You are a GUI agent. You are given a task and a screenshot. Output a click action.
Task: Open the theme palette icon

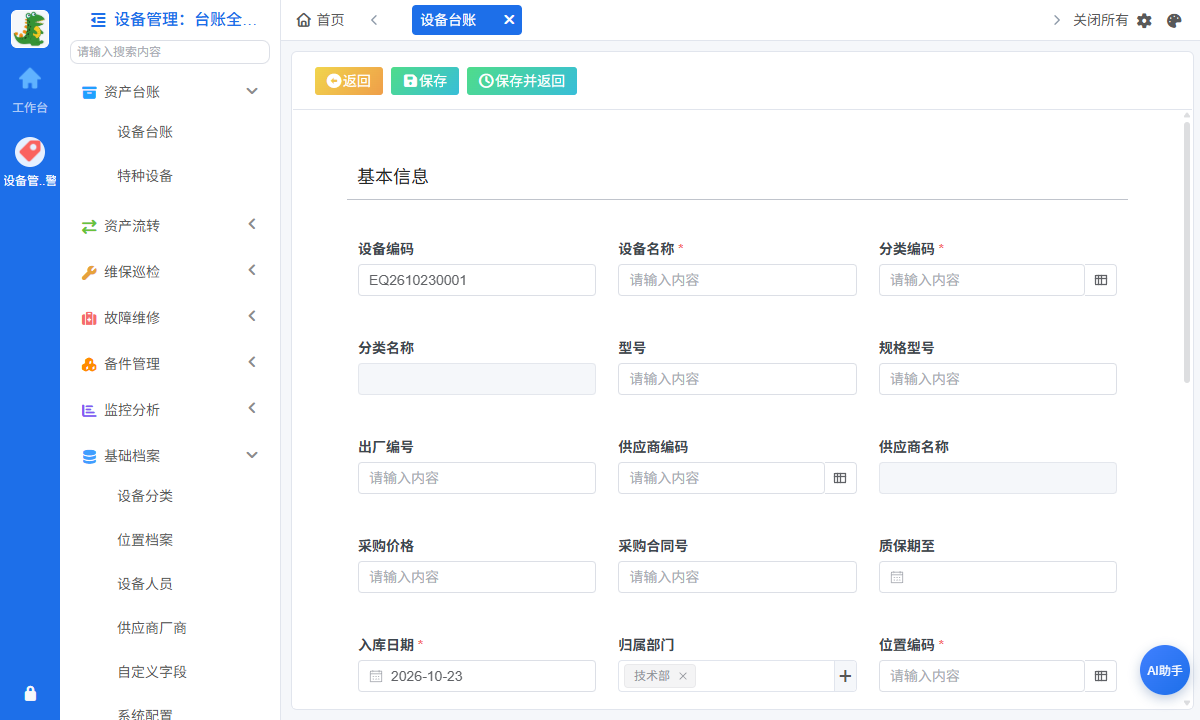(x=1175, y=20)
